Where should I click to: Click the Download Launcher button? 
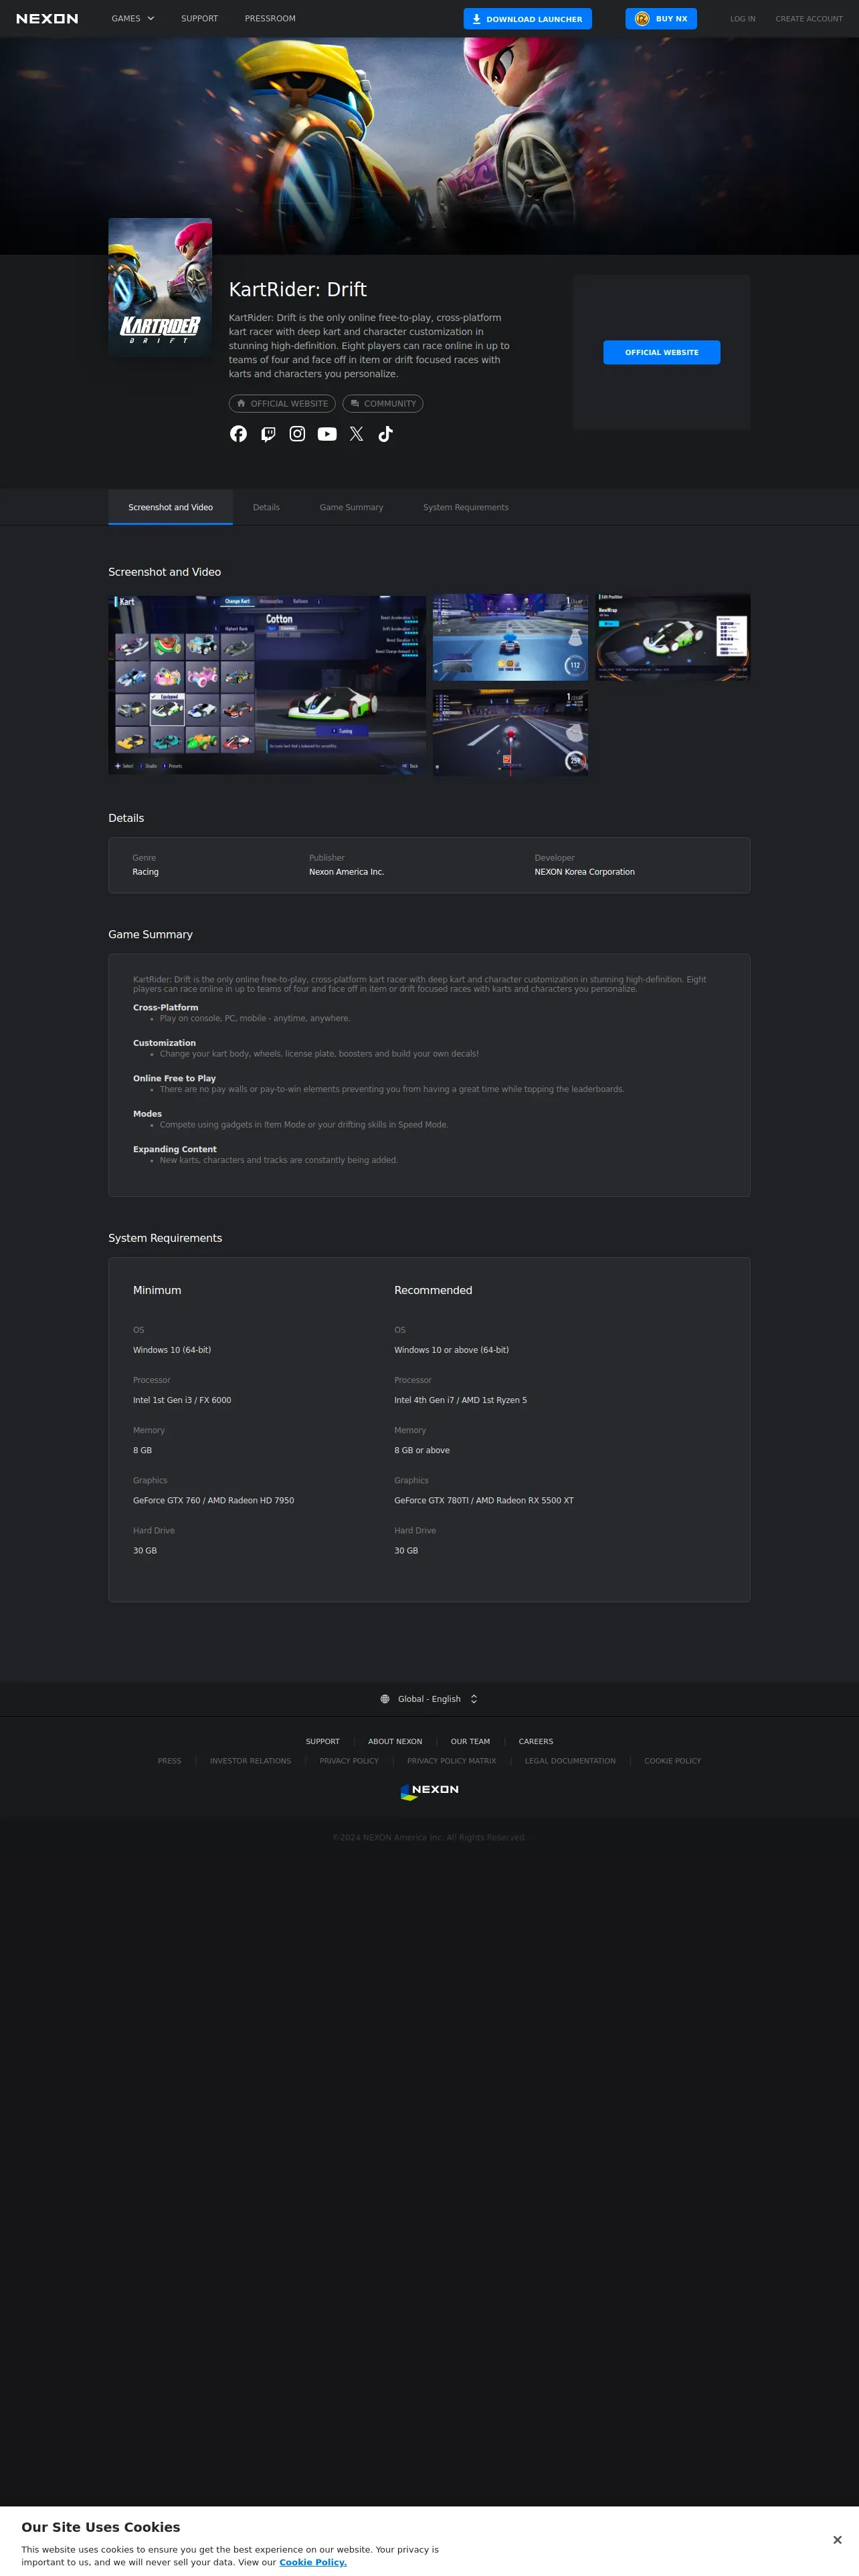tap(527, 19)
